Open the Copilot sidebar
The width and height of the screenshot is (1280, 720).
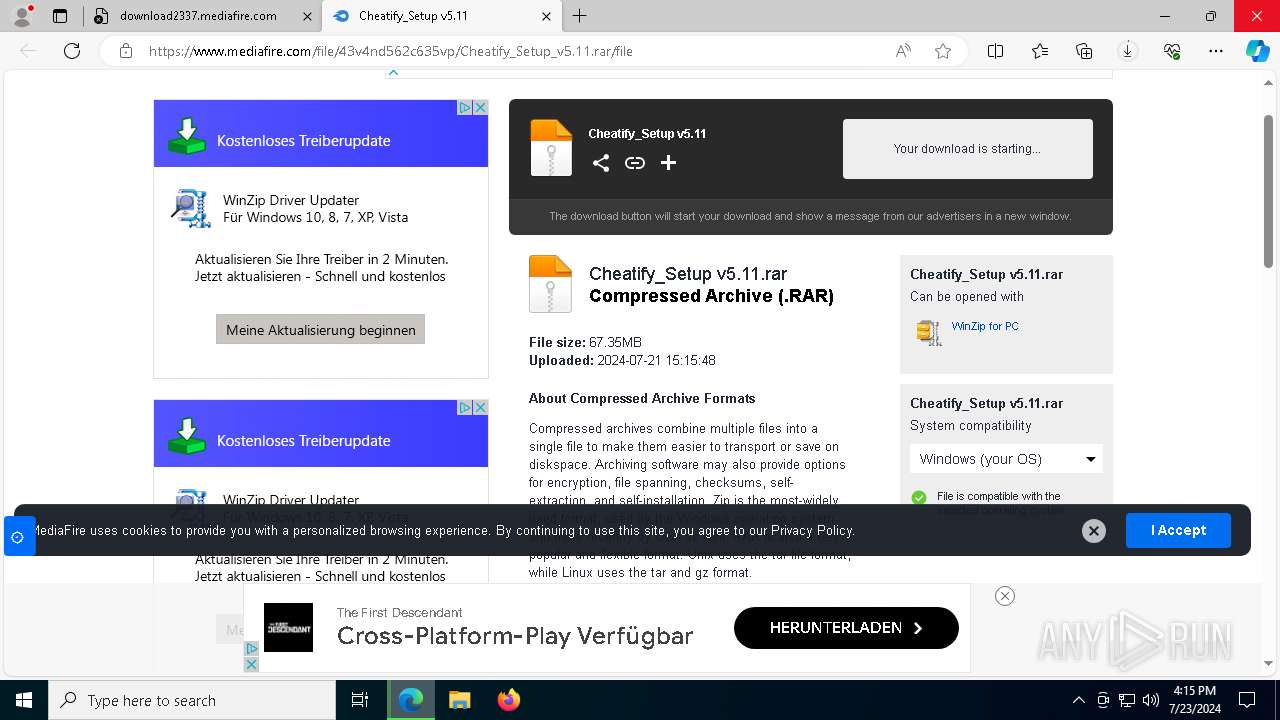click(x=1258, y=51)
